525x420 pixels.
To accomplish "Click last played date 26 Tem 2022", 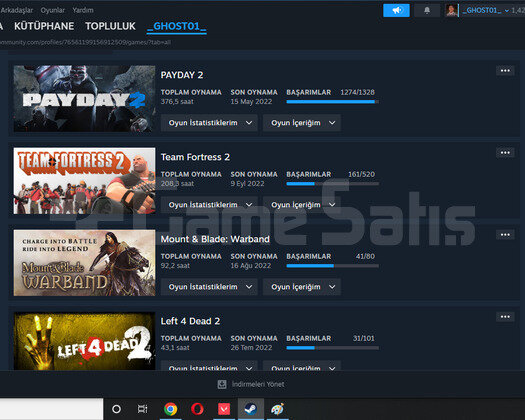I will tap(251, 348).
